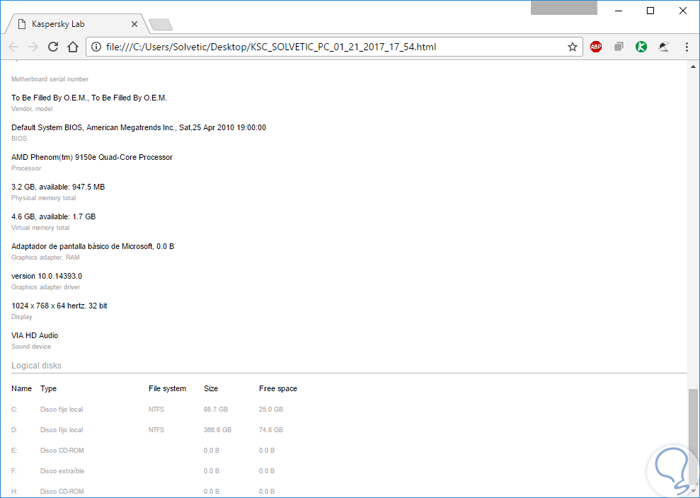
Task: Click the 'Motherboard serial number' label
Action: [50, 79]
